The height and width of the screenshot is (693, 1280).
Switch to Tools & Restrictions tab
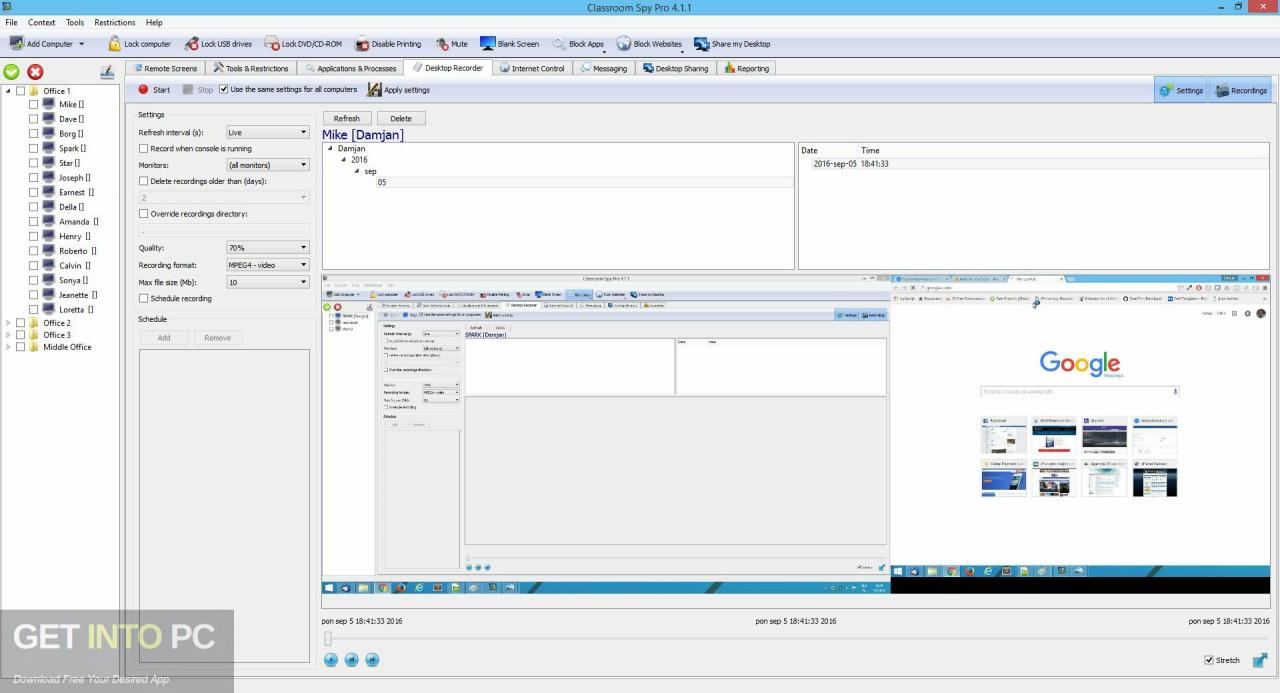(251, 68)
